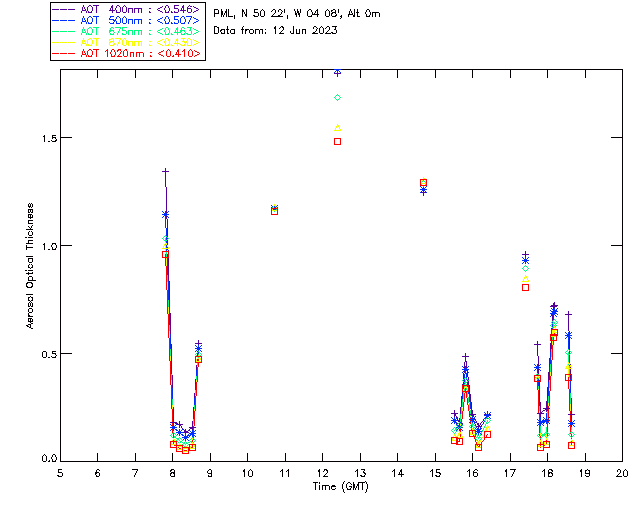This screenshot has height=512, width=640.
Task: Click green diamond marker near 0.9 after 17:00
Action: (525, 268)
